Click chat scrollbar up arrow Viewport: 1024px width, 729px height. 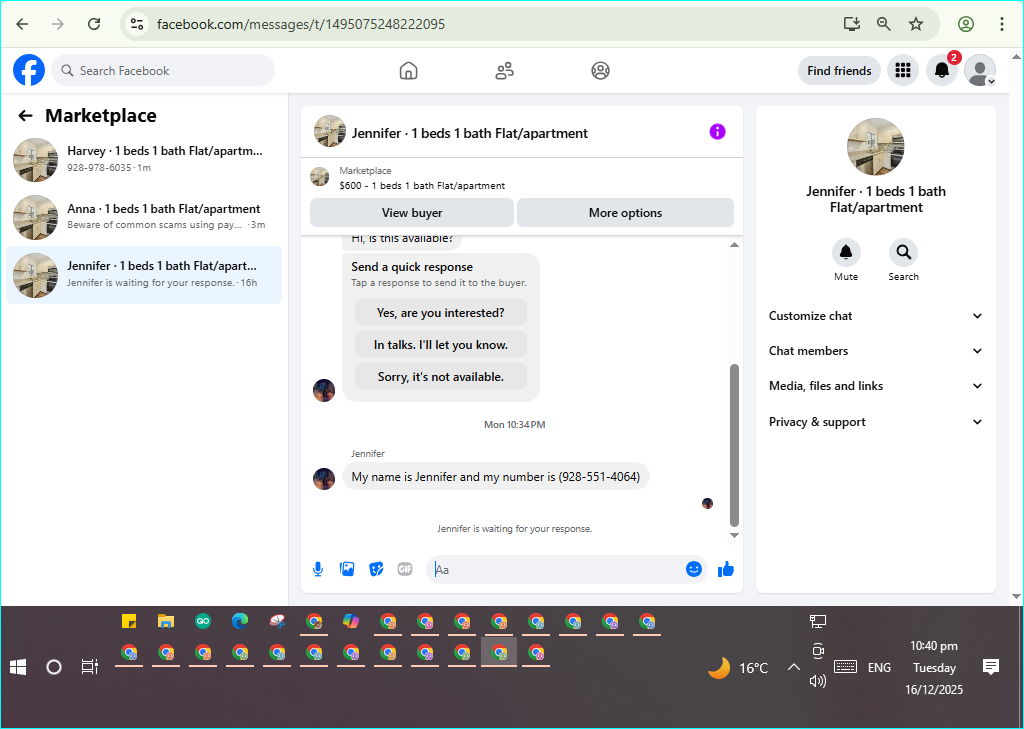click(734, 245)
